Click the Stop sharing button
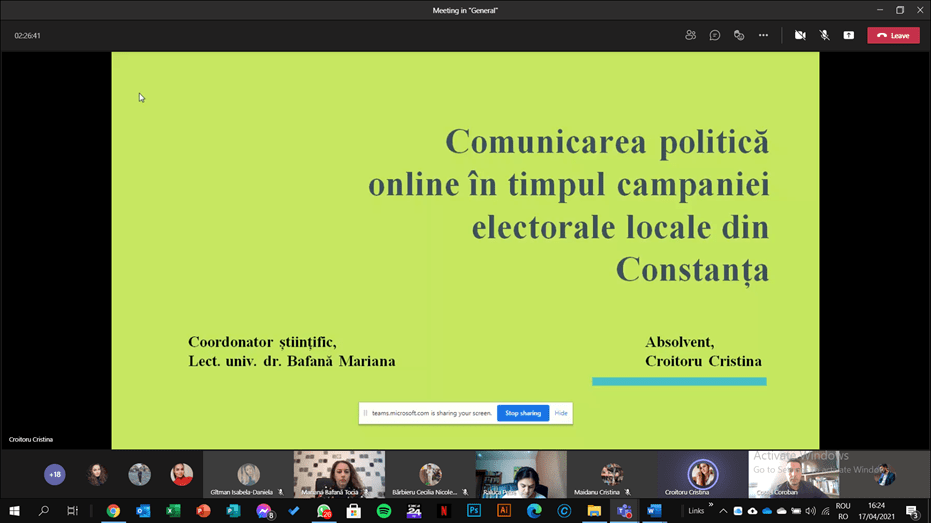Image resolution: width=931 pixels, height=523 pixels. point(523,413)
